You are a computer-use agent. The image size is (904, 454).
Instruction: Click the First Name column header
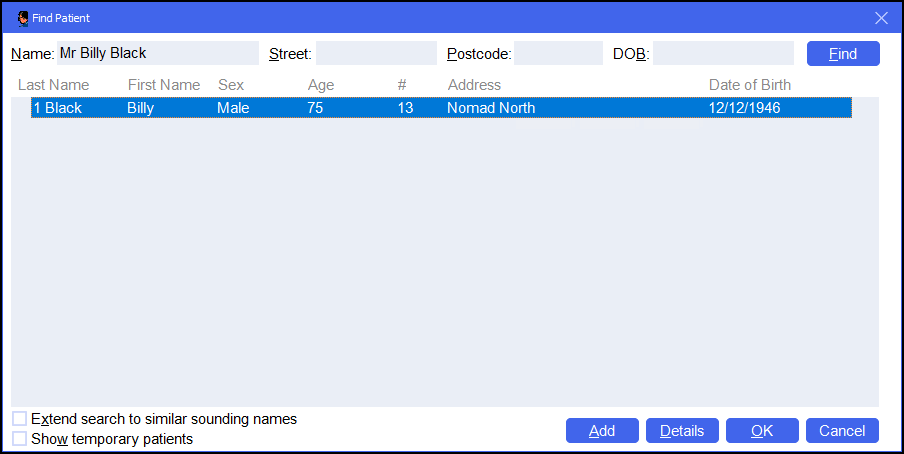[163, 85]
